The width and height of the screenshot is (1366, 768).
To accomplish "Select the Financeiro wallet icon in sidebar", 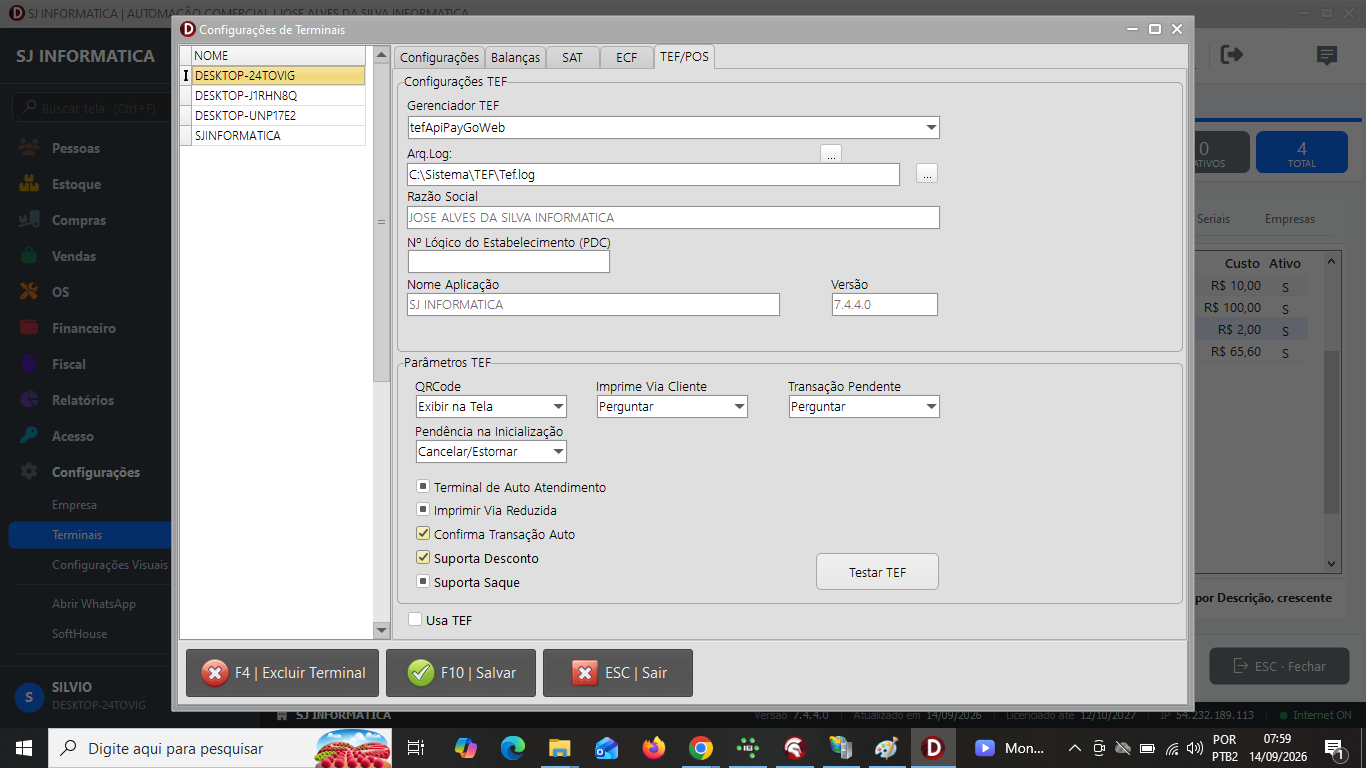I will point(30,328).
